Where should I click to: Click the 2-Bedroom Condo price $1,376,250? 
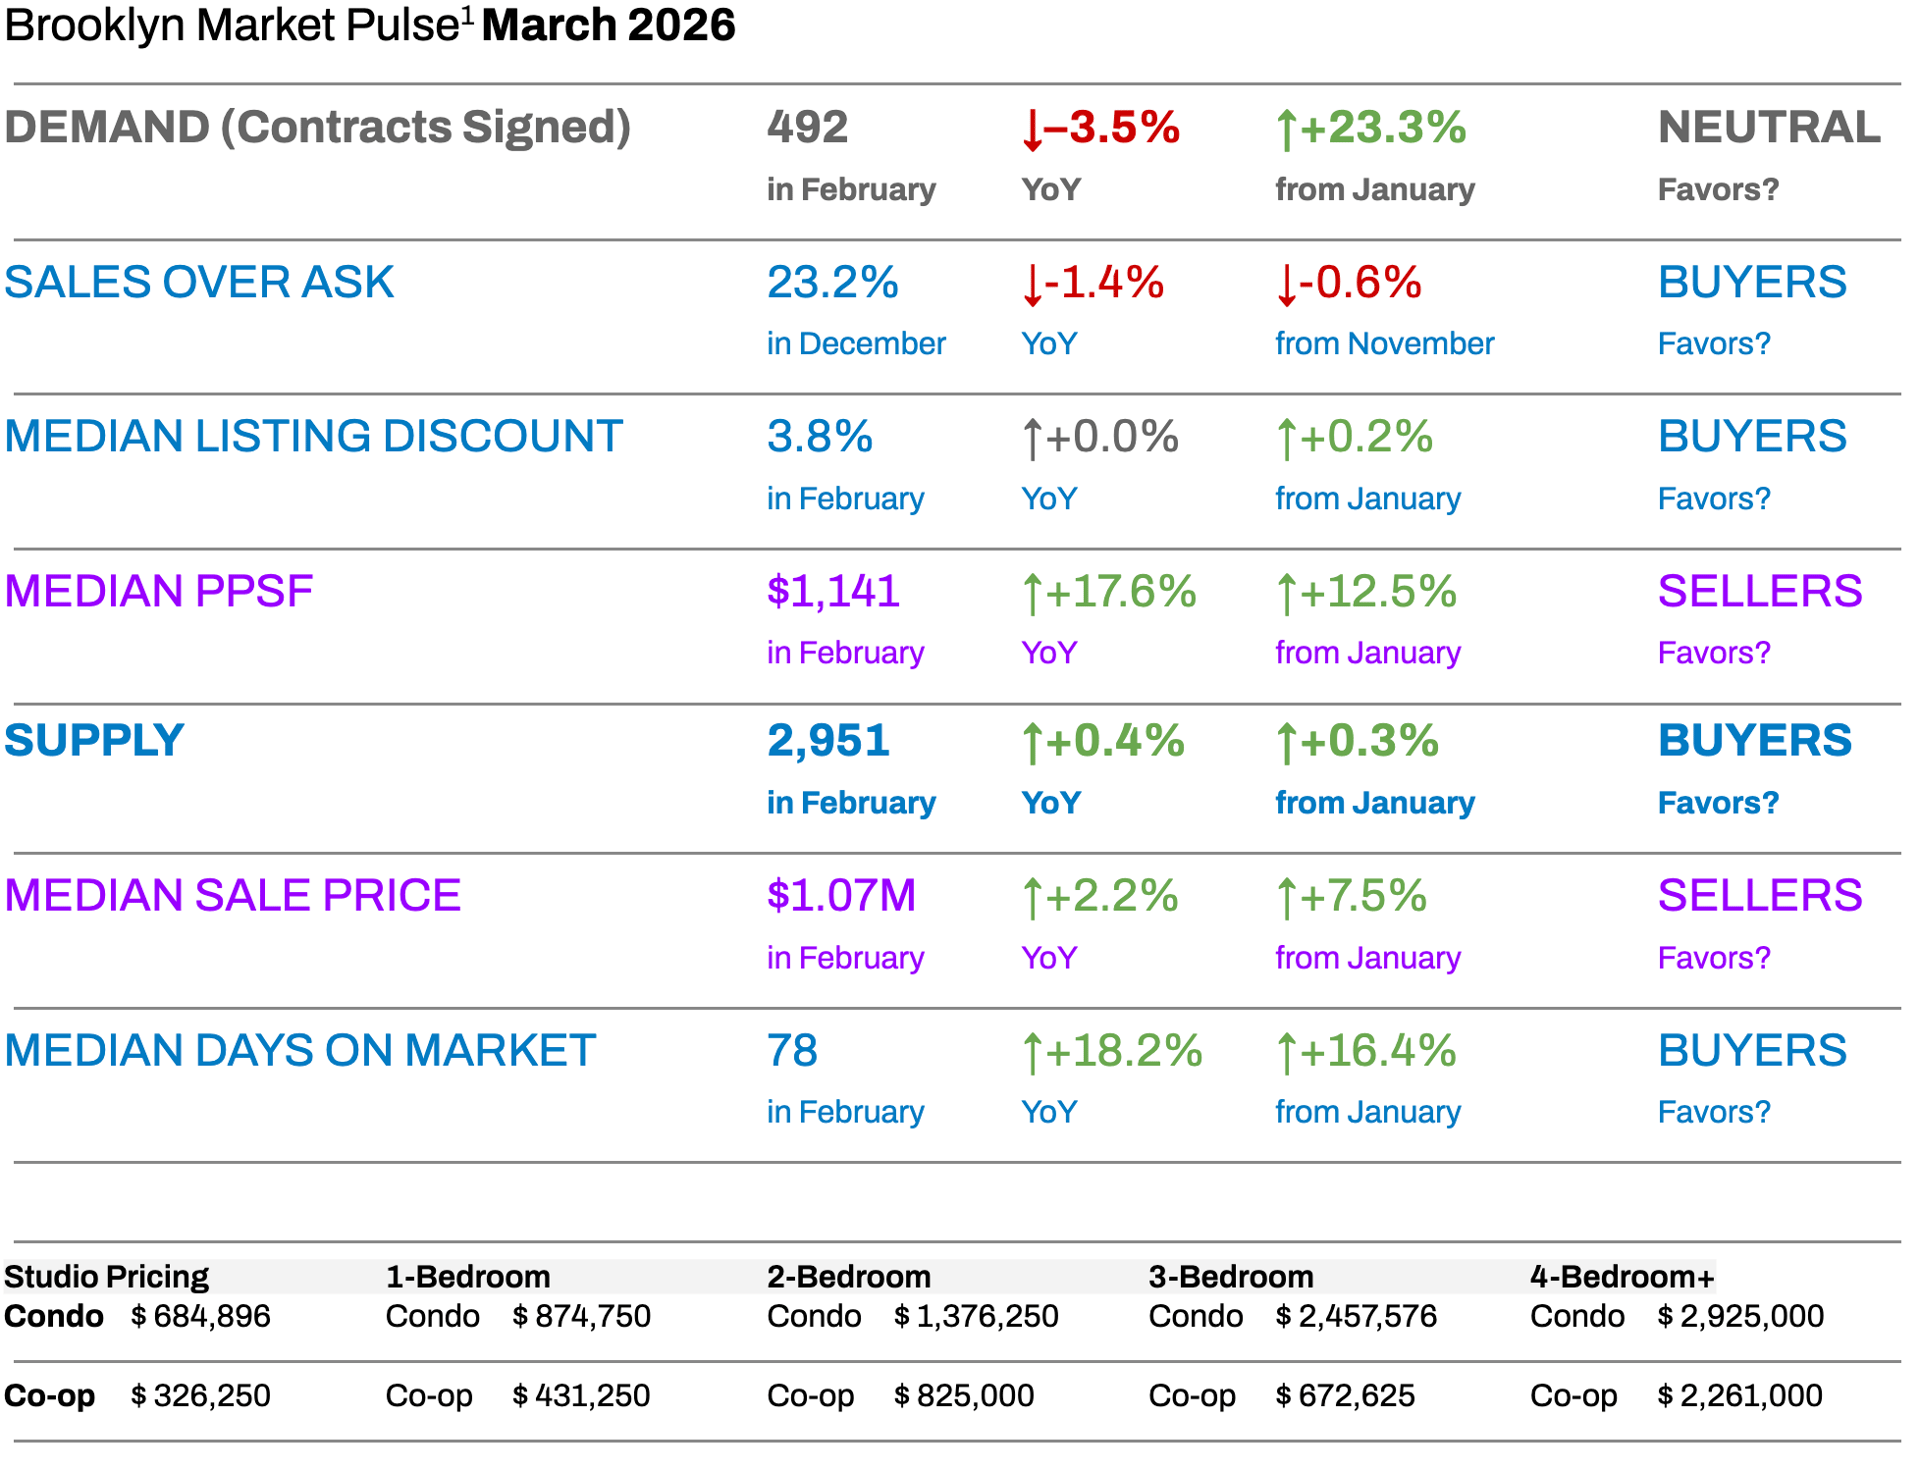tap(976, 1316)
